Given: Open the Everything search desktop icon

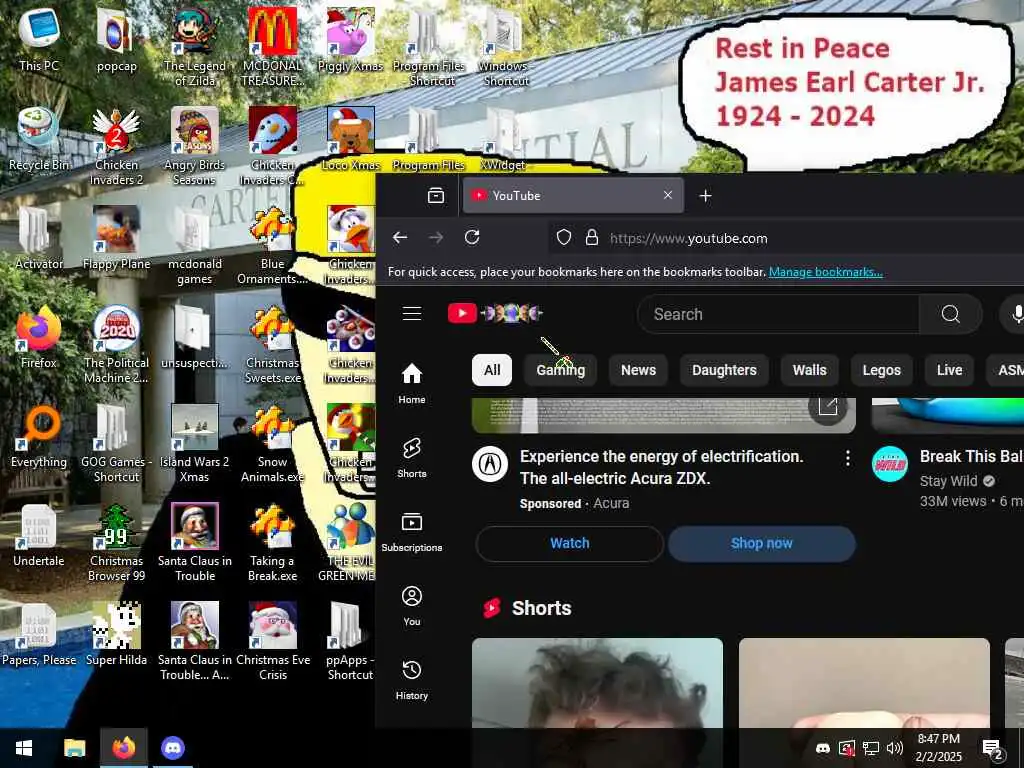Looking at the screenshot, I should click(x=39, y=436).
